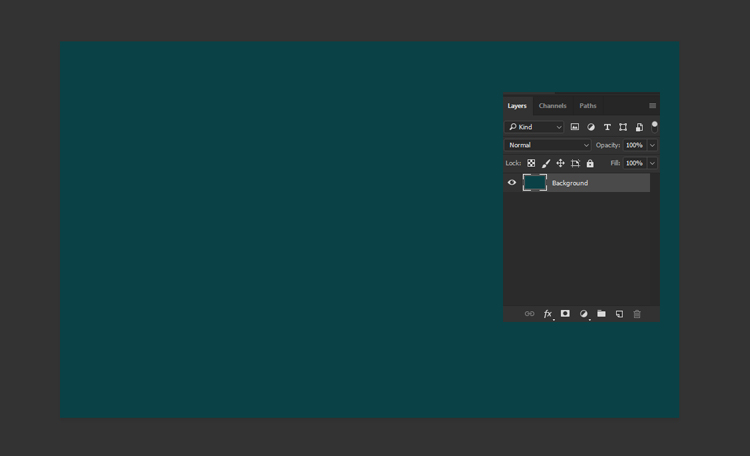The height and width of the screenshot is (456, 750).
Task: Create a new layer
Action: coord(619,314)
